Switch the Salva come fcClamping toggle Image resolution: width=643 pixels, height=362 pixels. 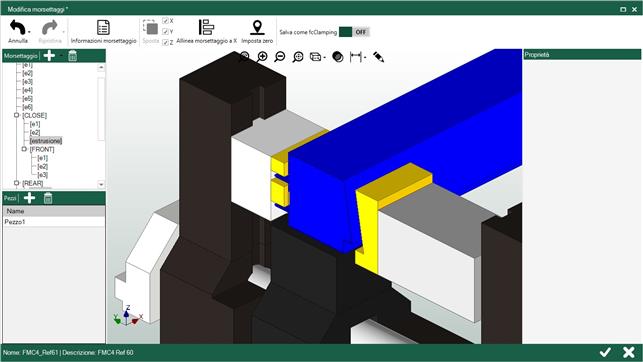pos(354,32)
